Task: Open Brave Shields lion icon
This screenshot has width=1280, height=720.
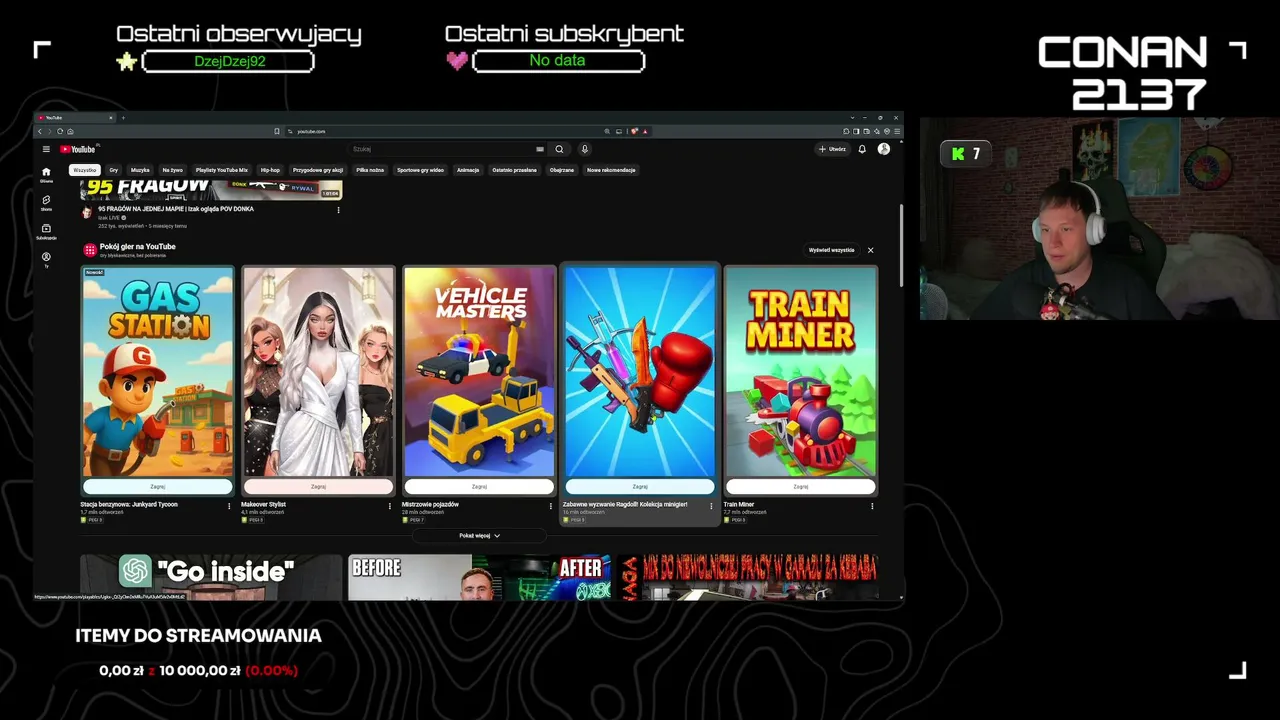Action: point(635,131)
